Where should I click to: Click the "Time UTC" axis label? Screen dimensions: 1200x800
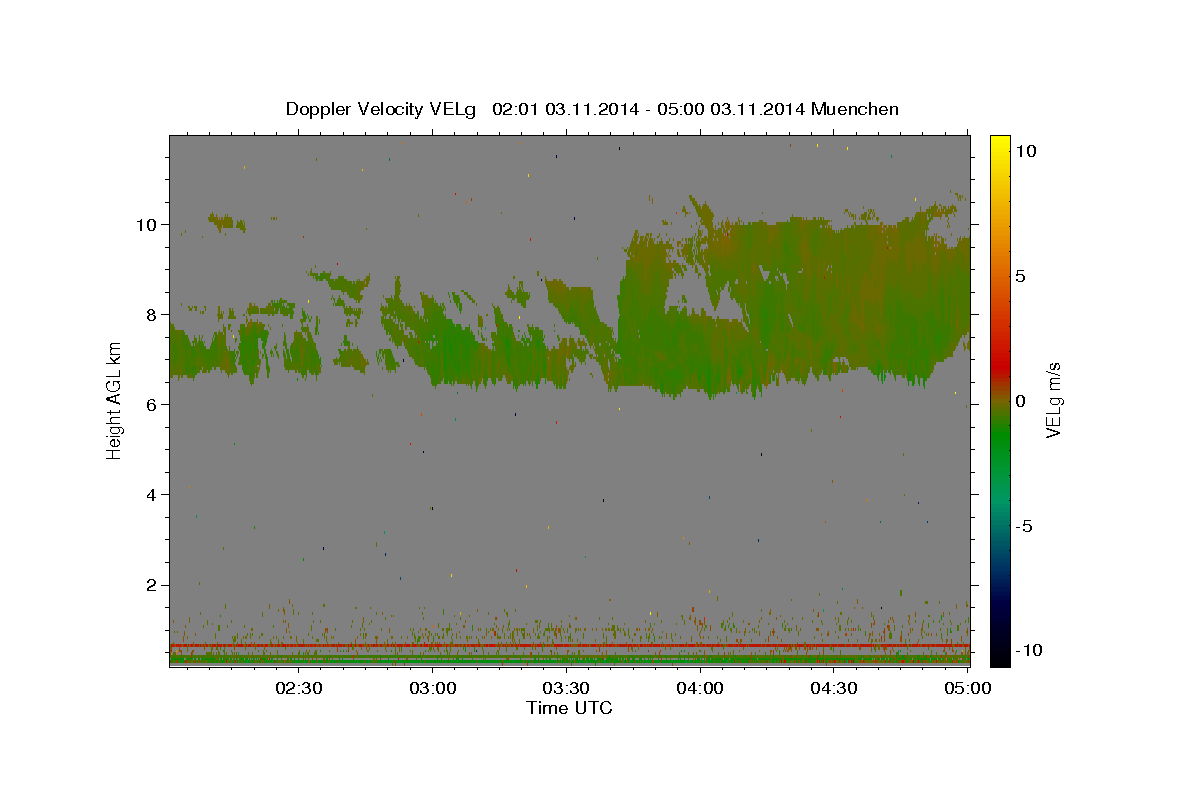[x=569, y=708]
